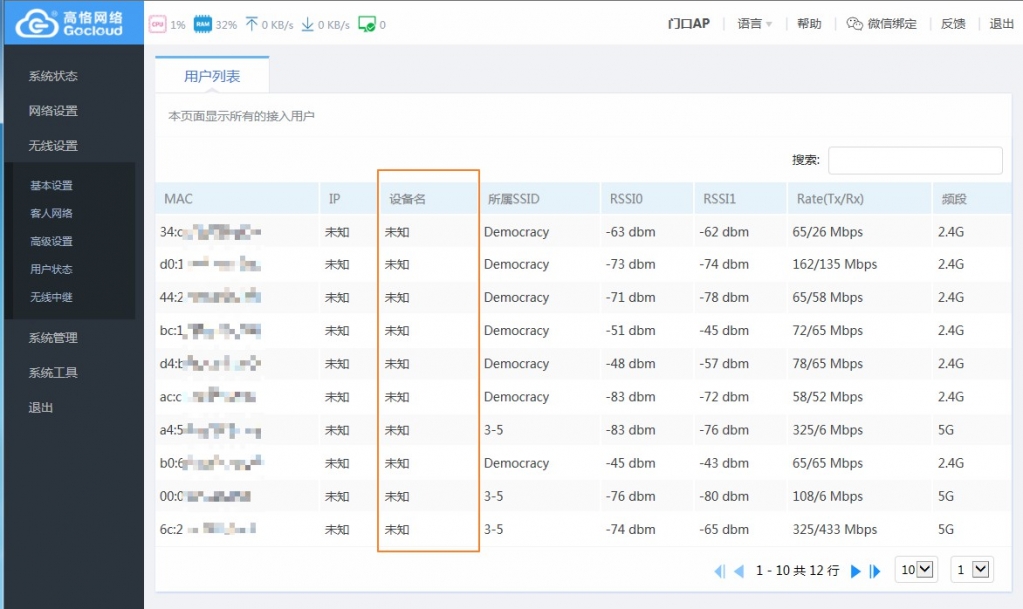Click 退出 in the top bar

pos(1001,24)
